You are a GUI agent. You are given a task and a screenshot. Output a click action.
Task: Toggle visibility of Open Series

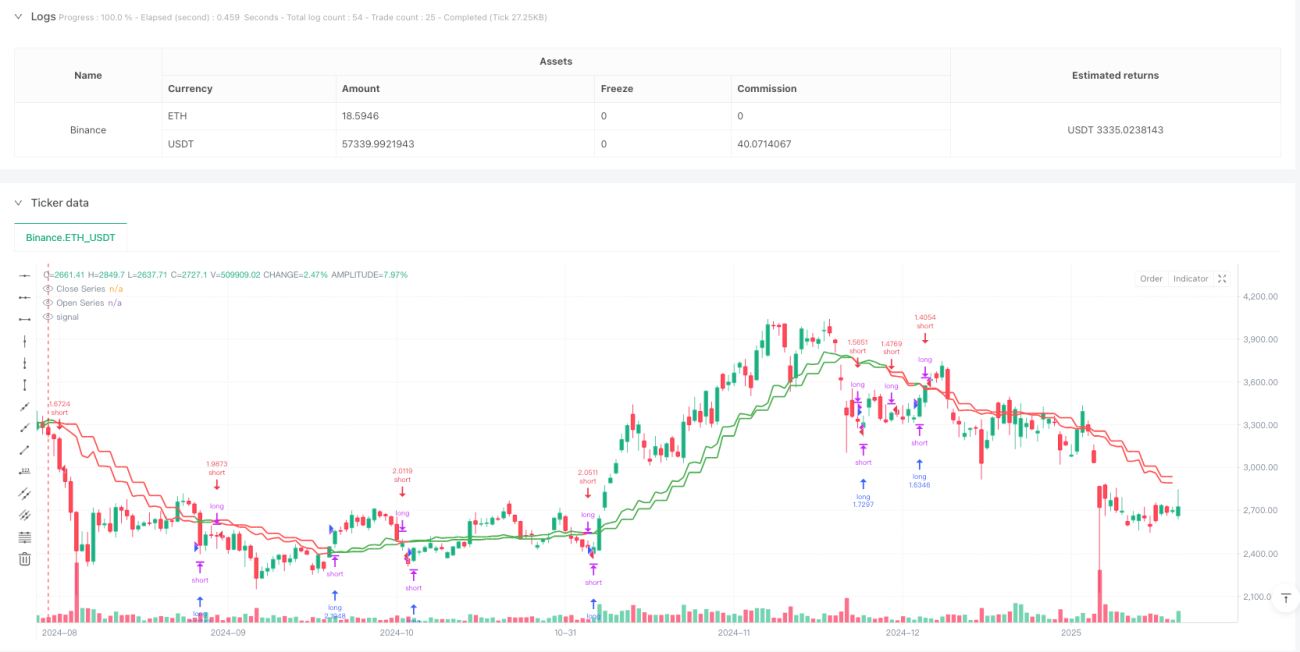click(x=48, y=303)
